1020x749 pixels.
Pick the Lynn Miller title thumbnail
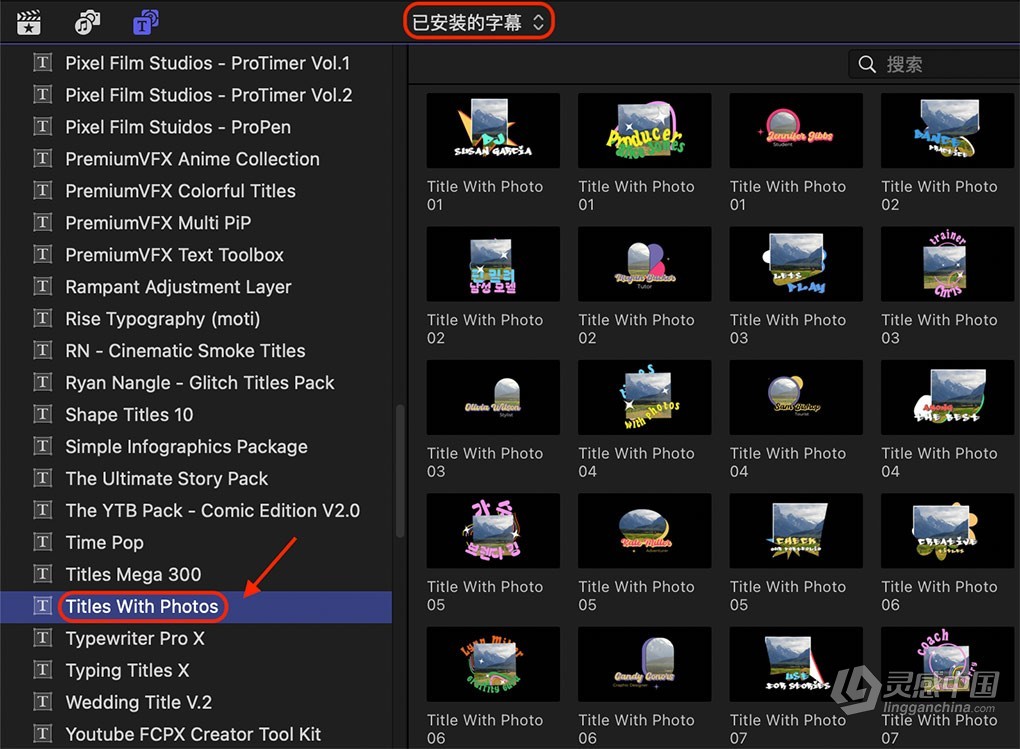pyautogui.click(x=493, y=664)
